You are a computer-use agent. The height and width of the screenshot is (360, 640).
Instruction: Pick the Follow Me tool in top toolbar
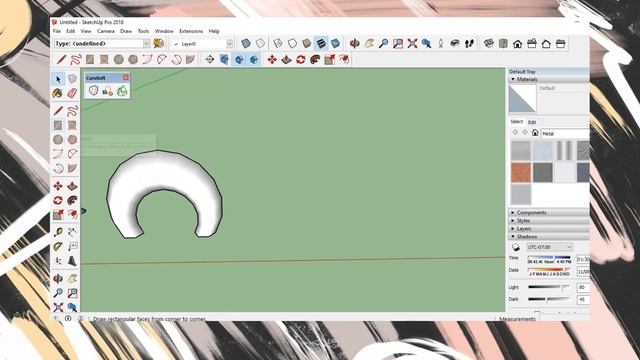(x=315, y=60)
